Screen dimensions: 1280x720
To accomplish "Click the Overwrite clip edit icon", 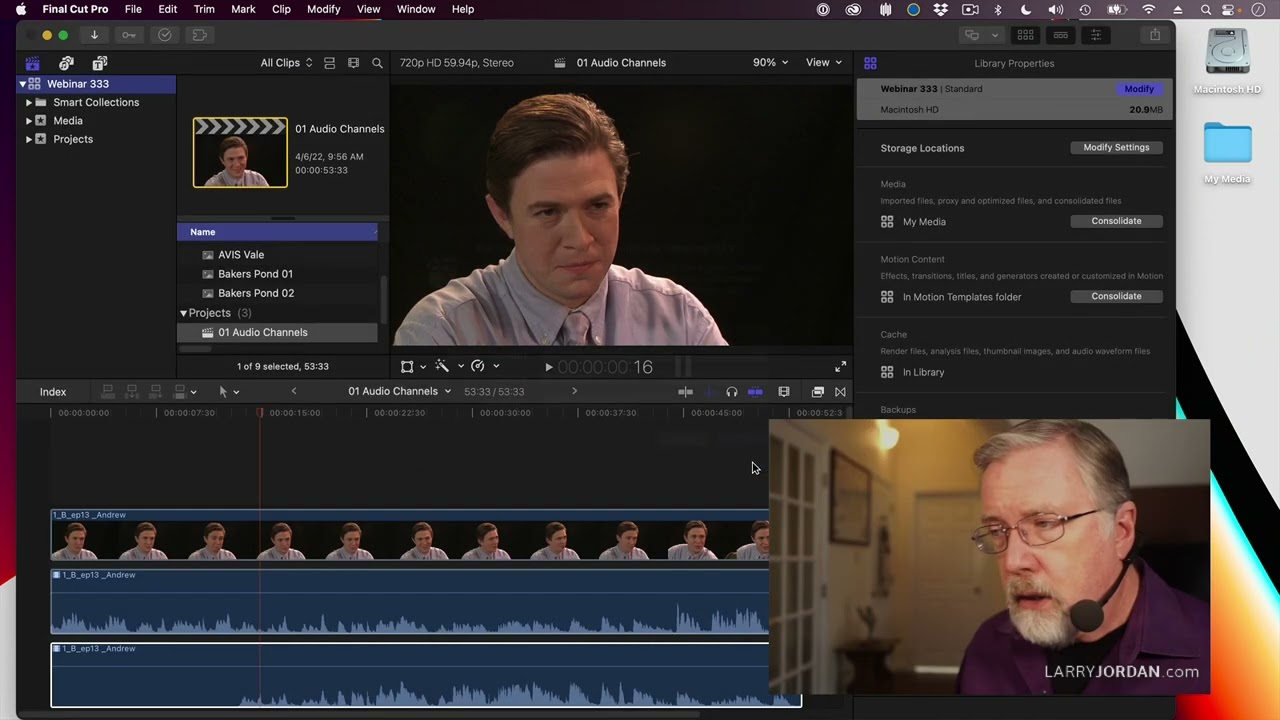I will (180, 392).
